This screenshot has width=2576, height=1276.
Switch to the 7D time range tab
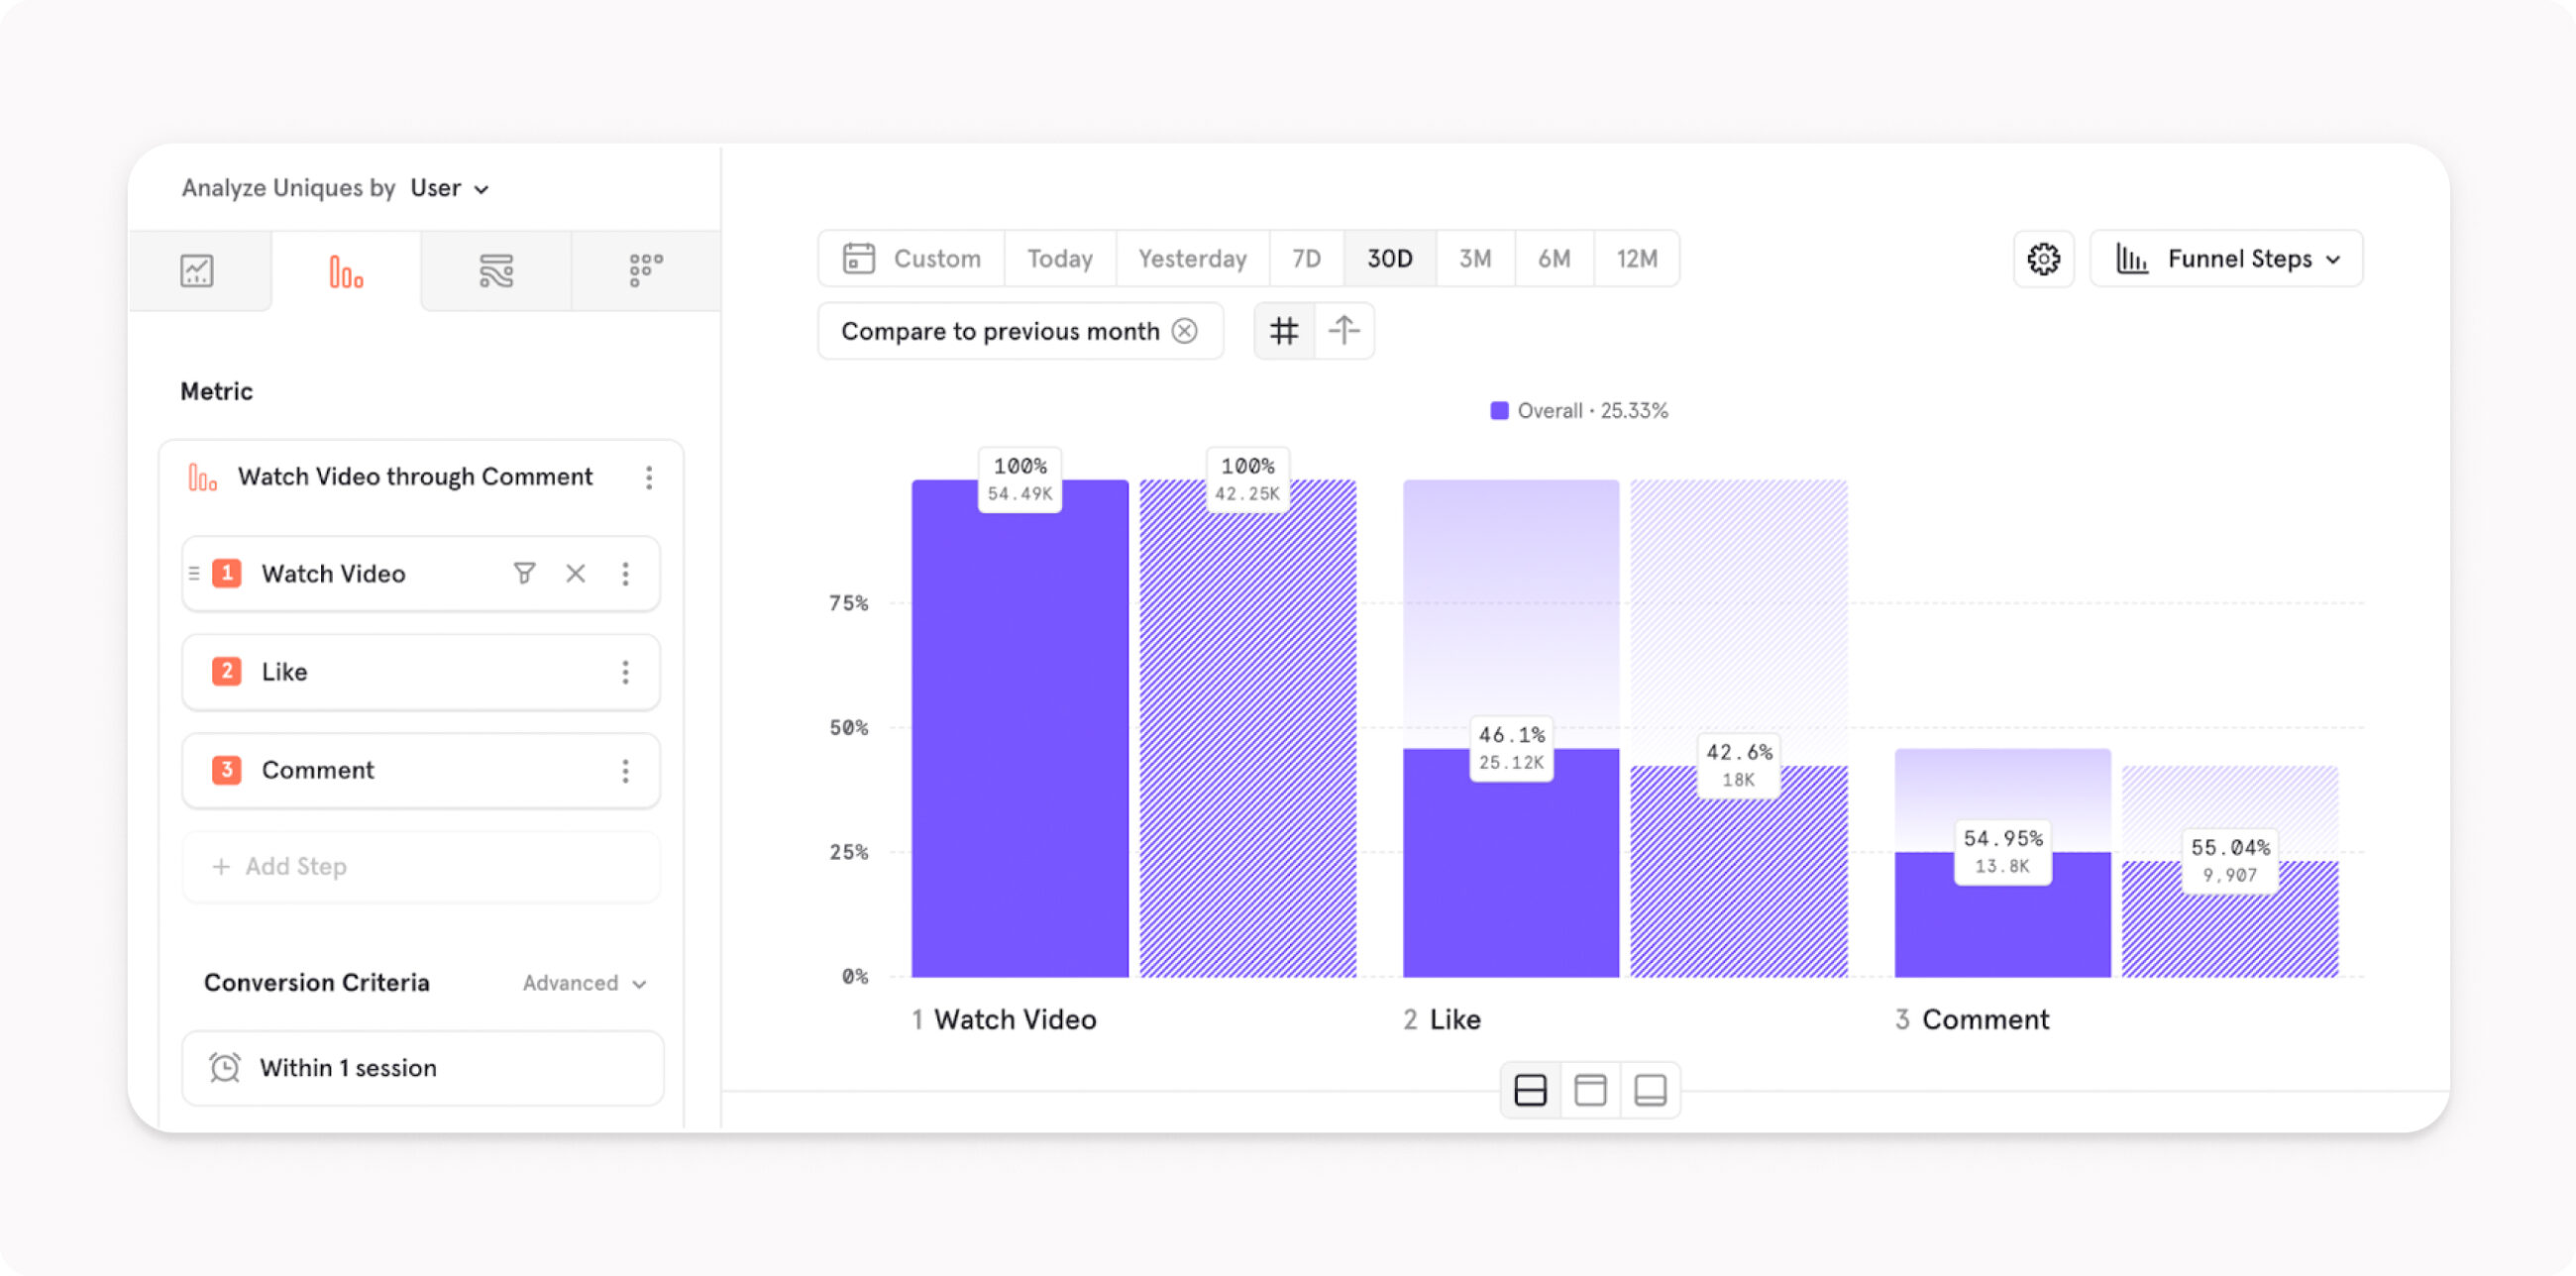tap(1306, 258)
